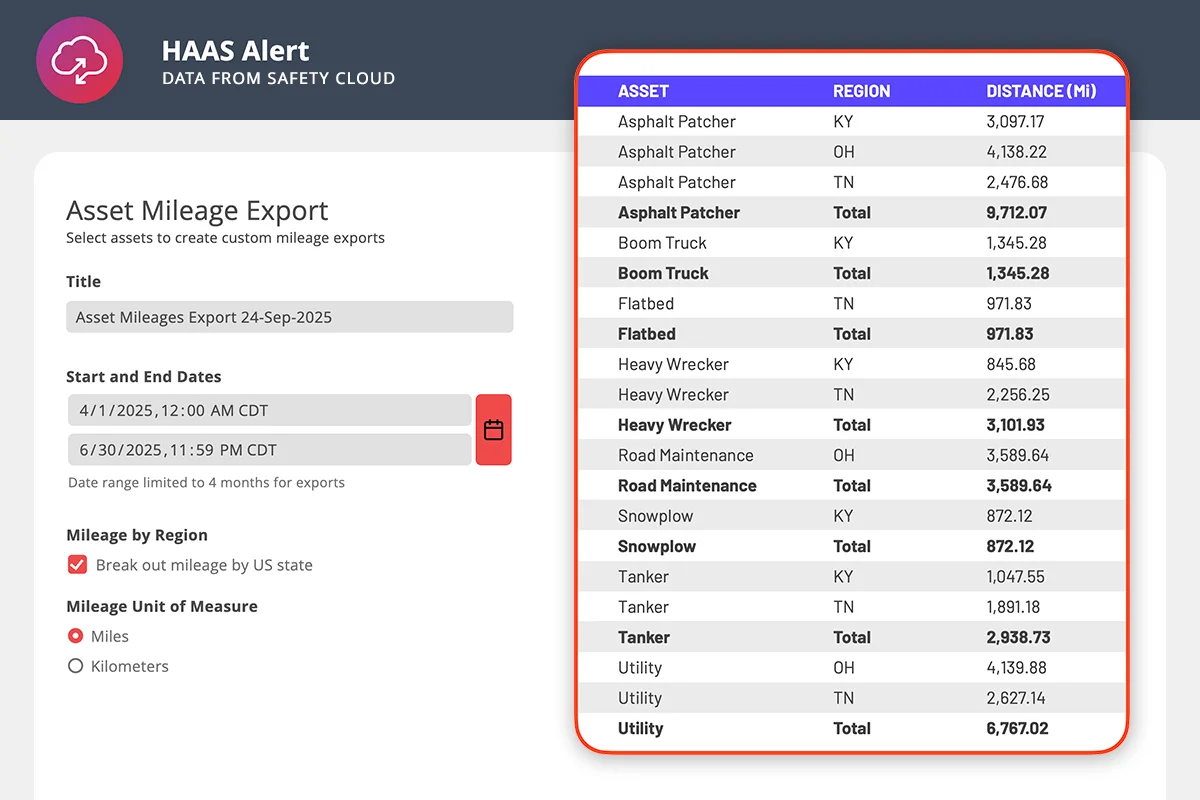The width and height of the screenshot is (1200, 800).
Task: Click the end date field
Action: point(268,449)
